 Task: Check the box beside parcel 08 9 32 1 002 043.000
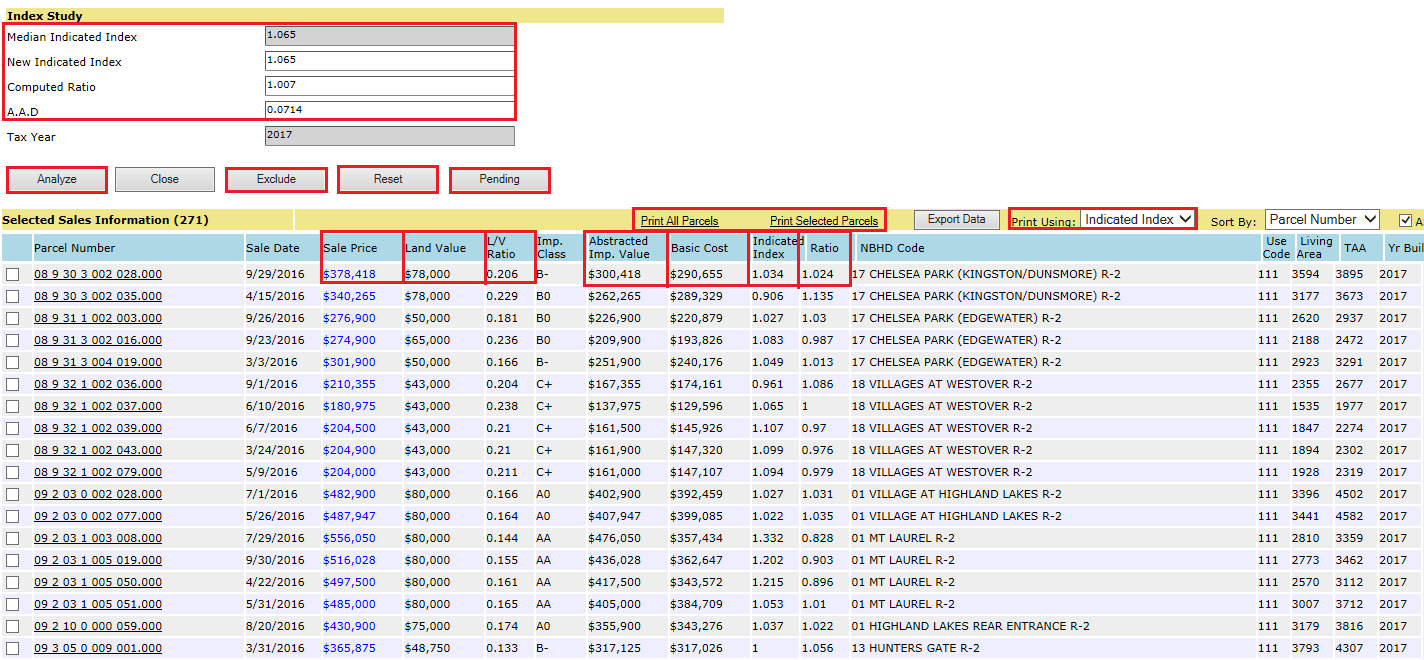point(13,450)
